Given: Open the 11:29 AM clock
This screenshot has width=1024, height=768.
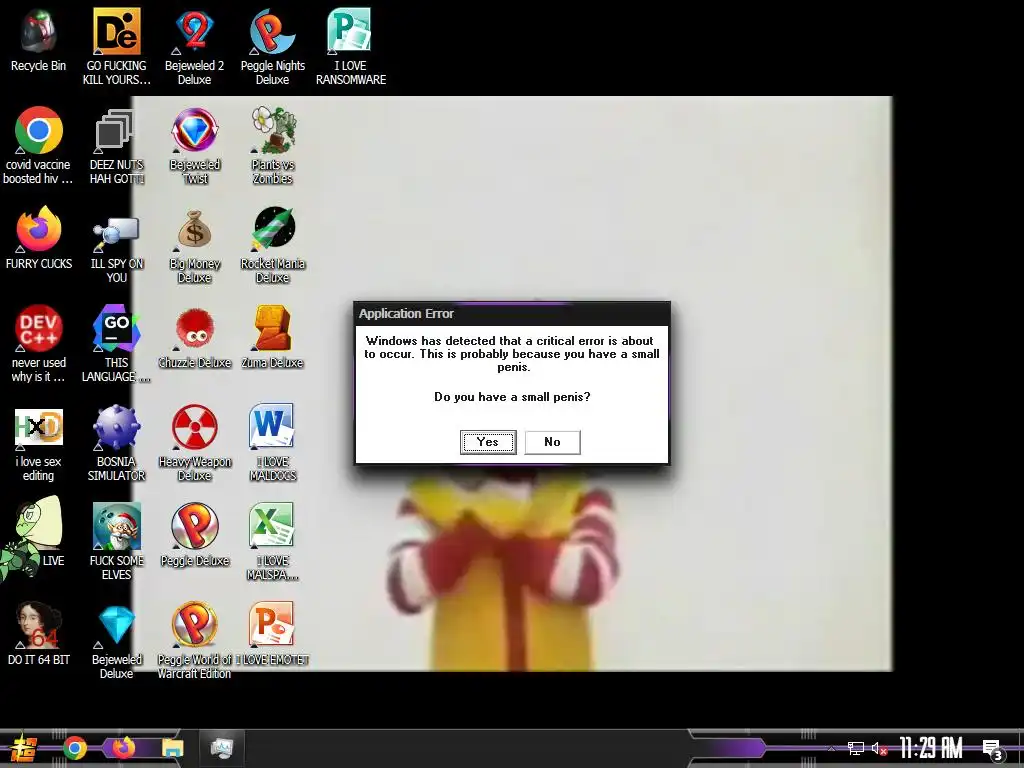Looking at the screenshot, I should tap(931, 748).
